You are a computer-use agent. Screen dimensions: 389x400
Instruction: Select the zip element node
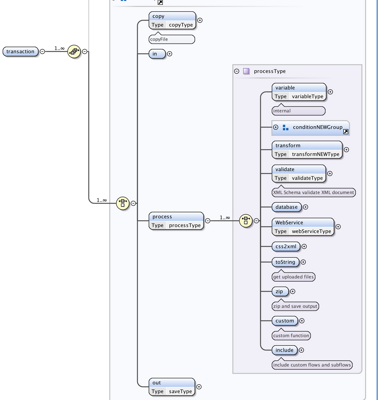(280, 292)
